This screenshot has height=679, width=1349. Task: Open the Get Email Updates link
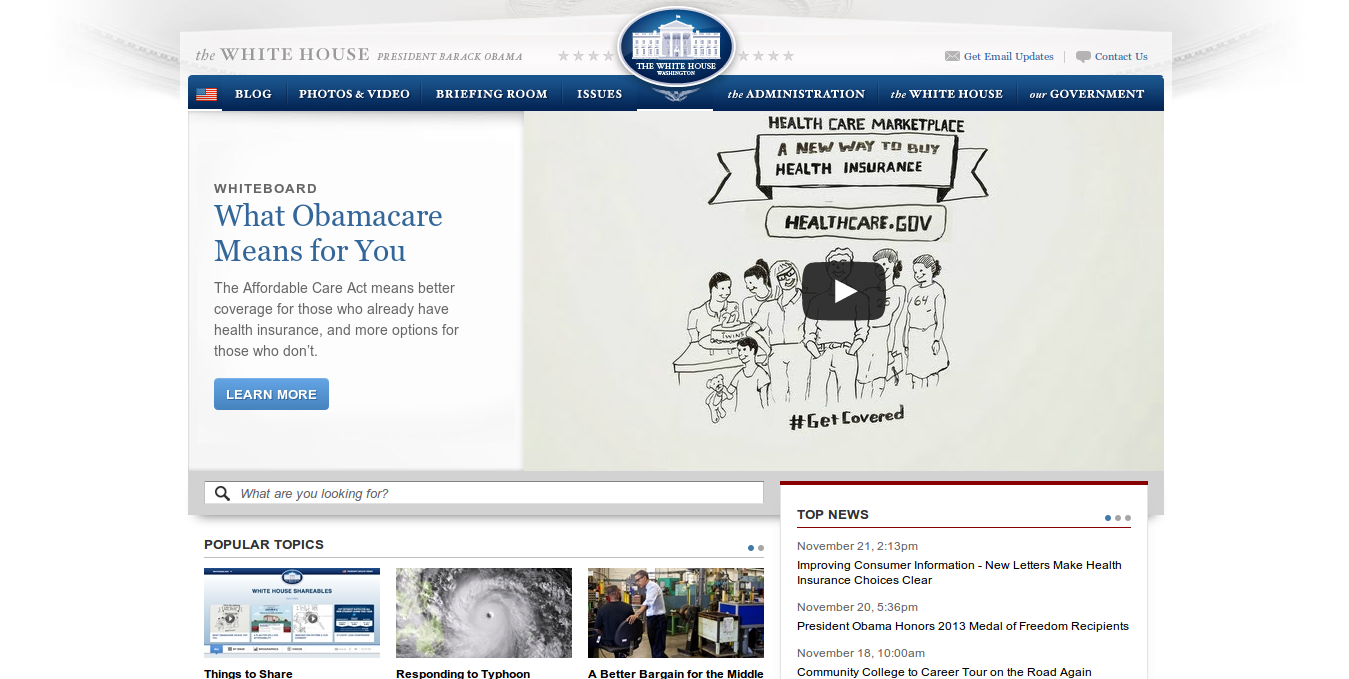1008,57
